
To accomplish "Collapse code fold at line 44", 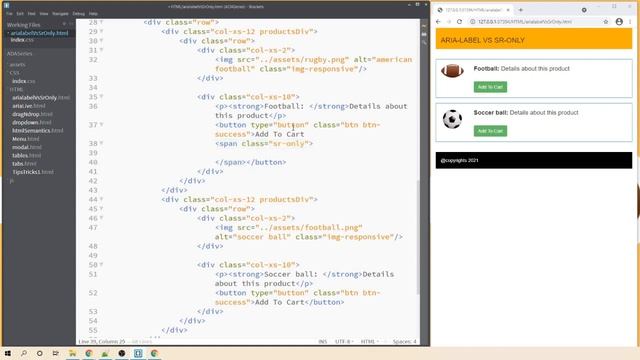I will point(101,200).
